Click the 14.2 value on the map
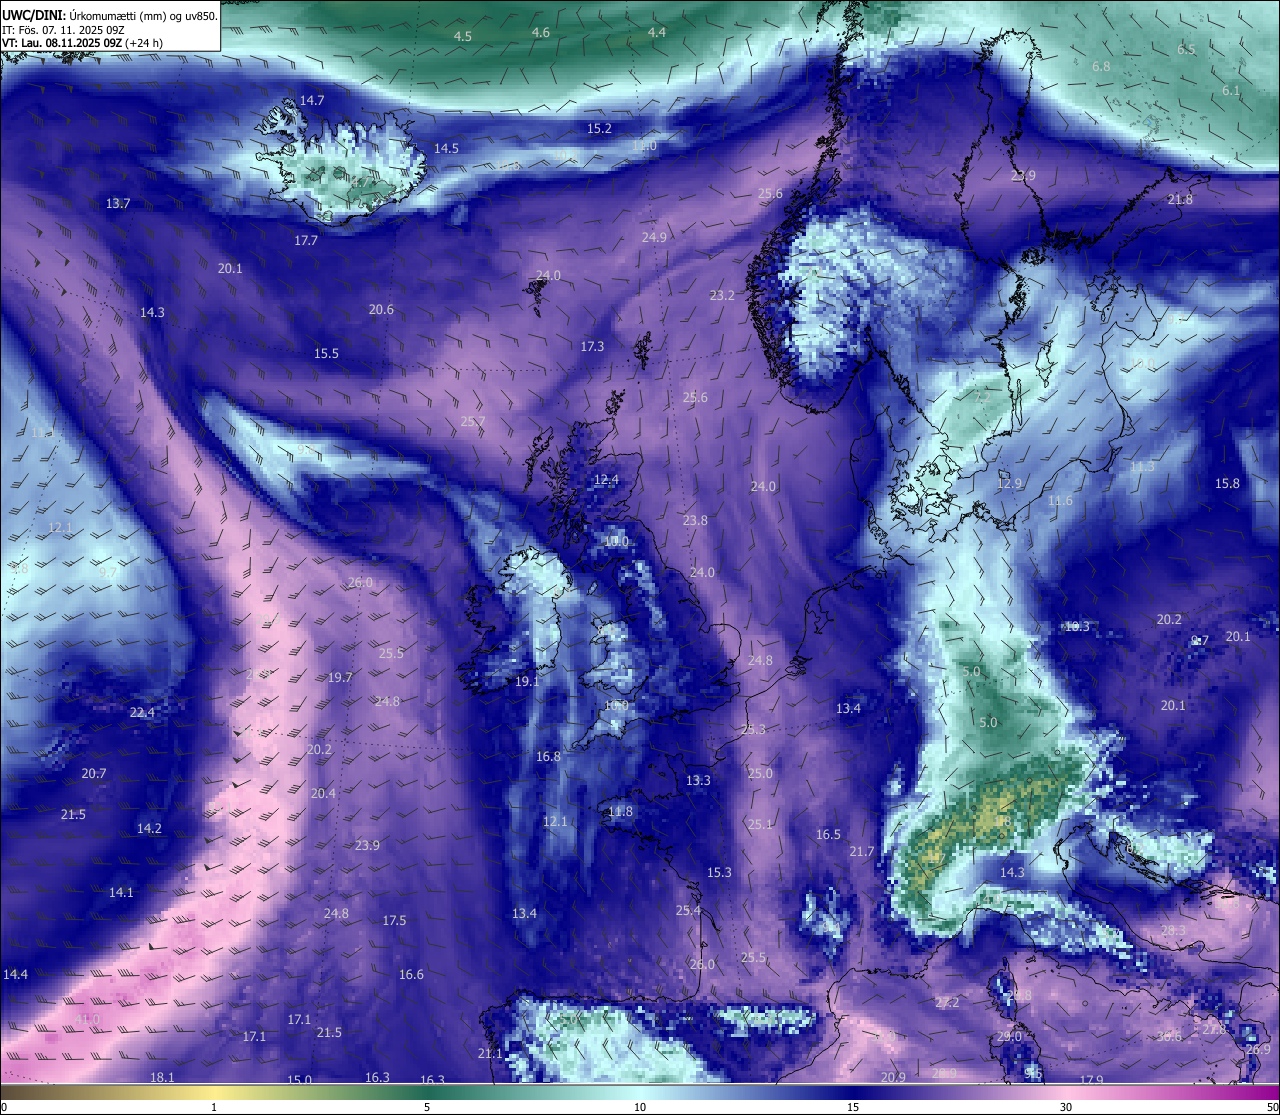1280x1115 pixels. 149,829
